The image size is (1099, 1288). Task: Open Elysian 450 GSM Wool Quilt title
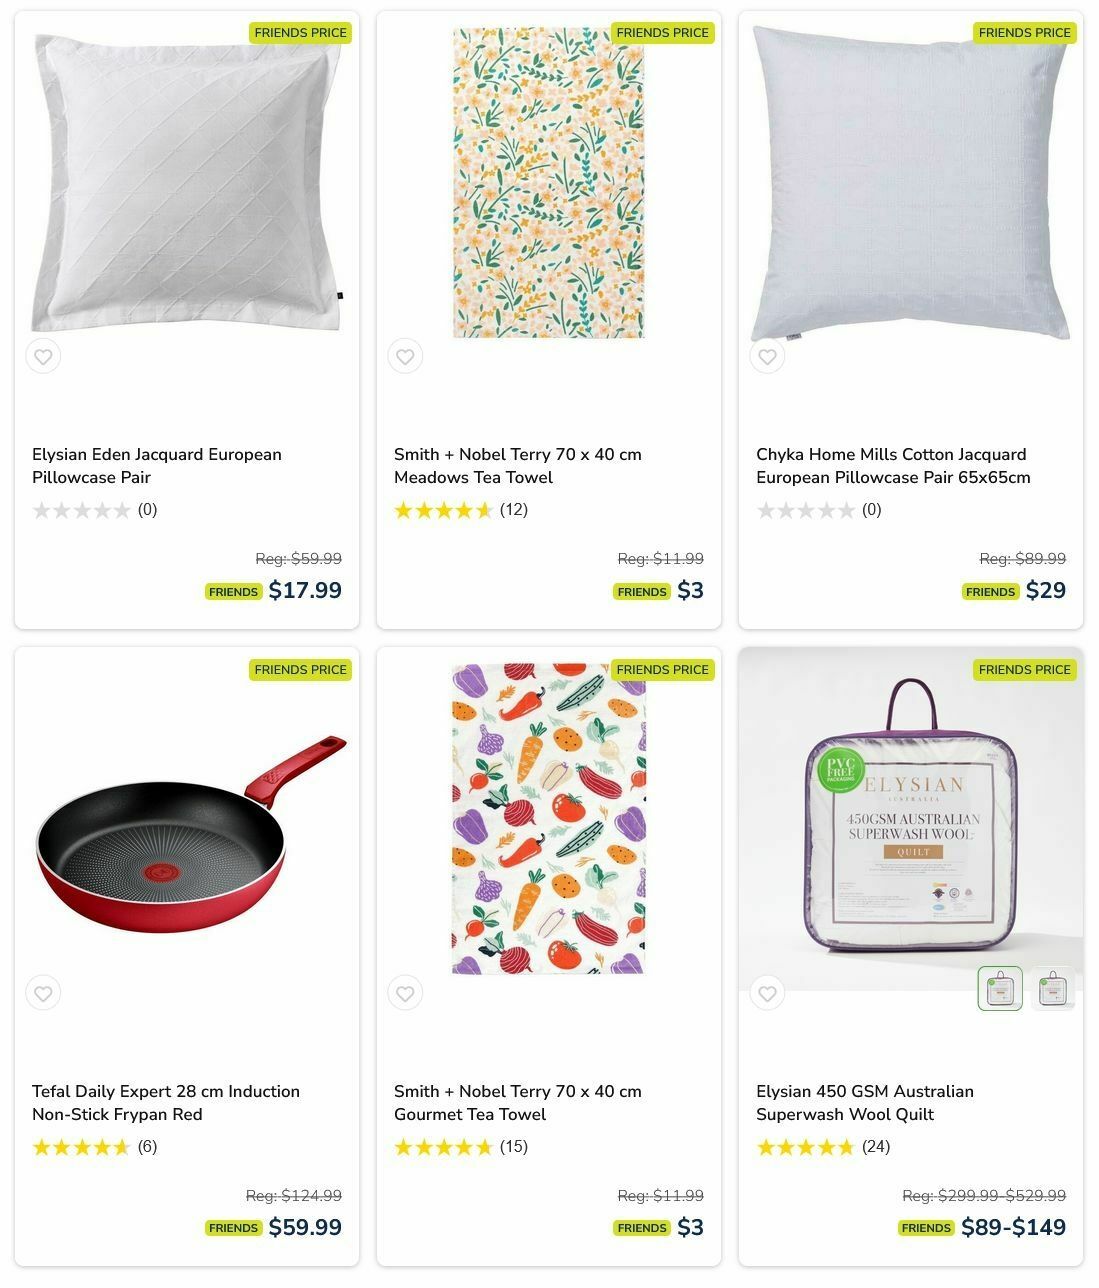865,1103
